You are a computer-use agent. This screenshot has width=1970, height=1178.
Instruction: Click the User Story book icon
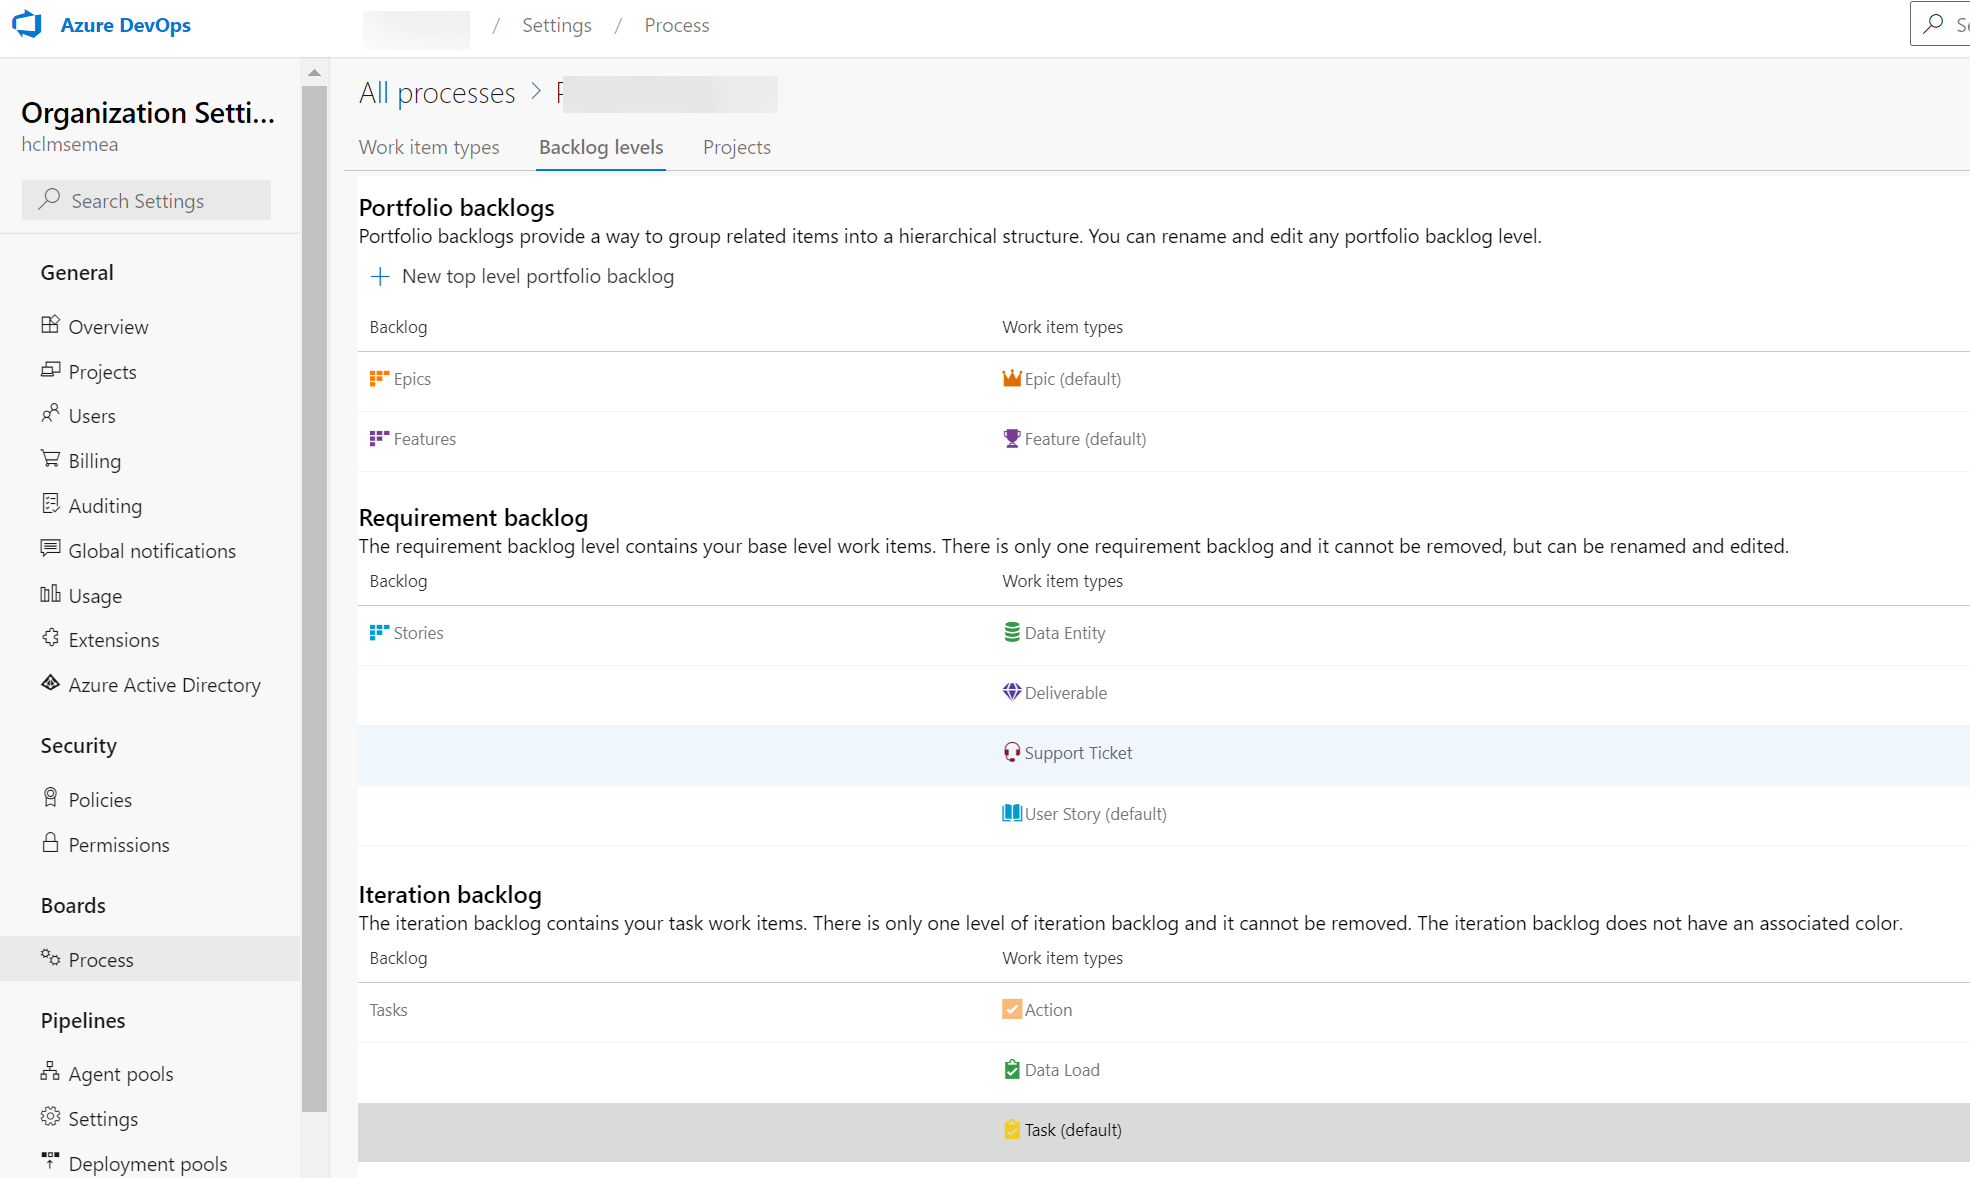[1011, 814]
